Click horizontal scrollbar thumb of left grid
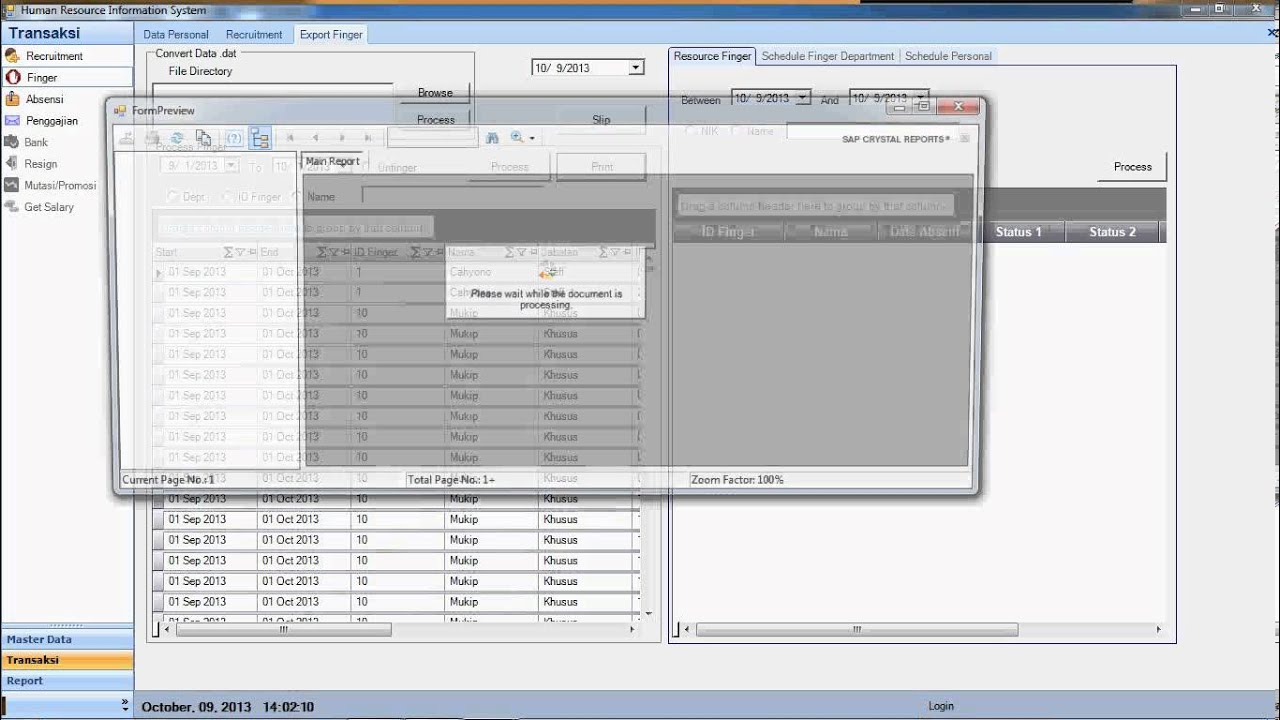The width and height of the screenshot is (1280, 720). (283, 630)
